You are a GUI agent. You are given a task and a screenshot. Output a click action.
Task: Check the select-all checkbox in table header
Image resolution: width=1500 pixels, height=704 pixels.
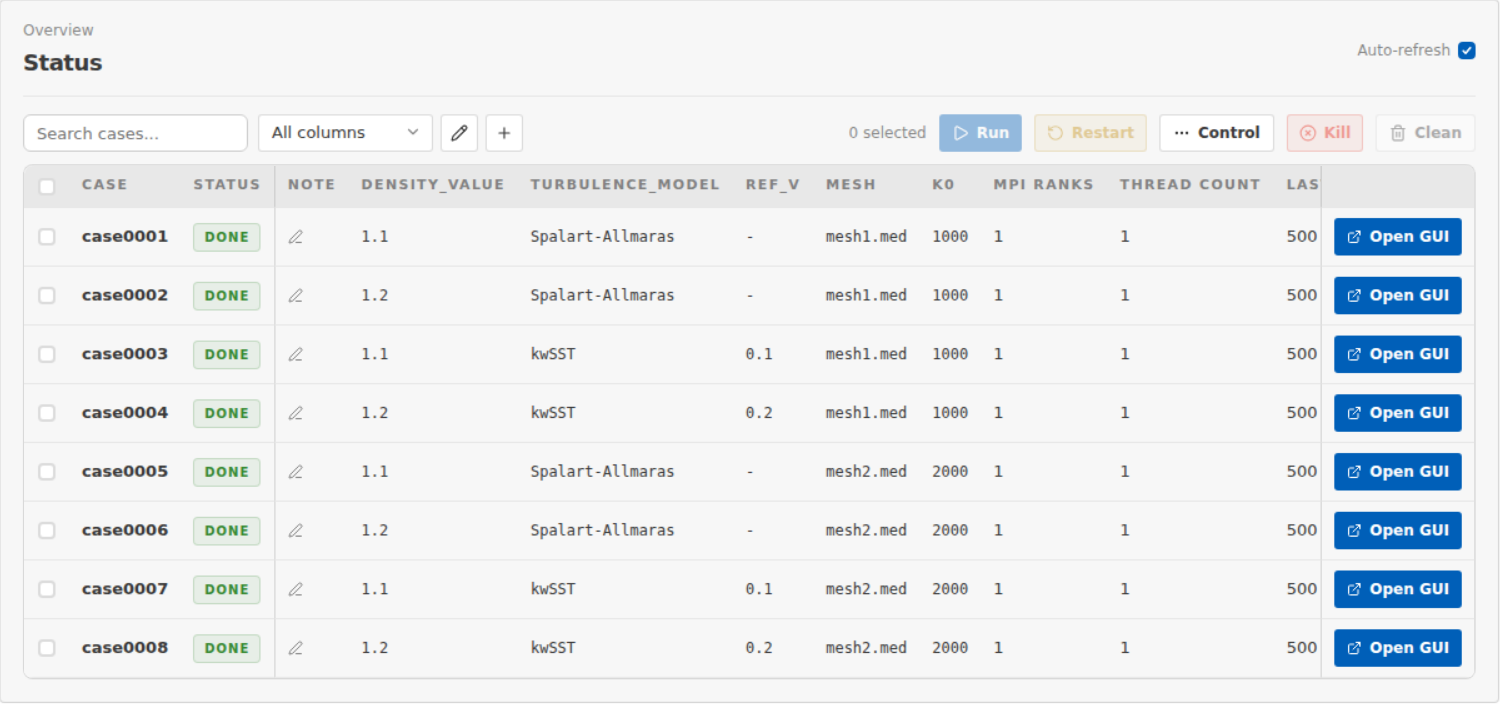point(47,186)
